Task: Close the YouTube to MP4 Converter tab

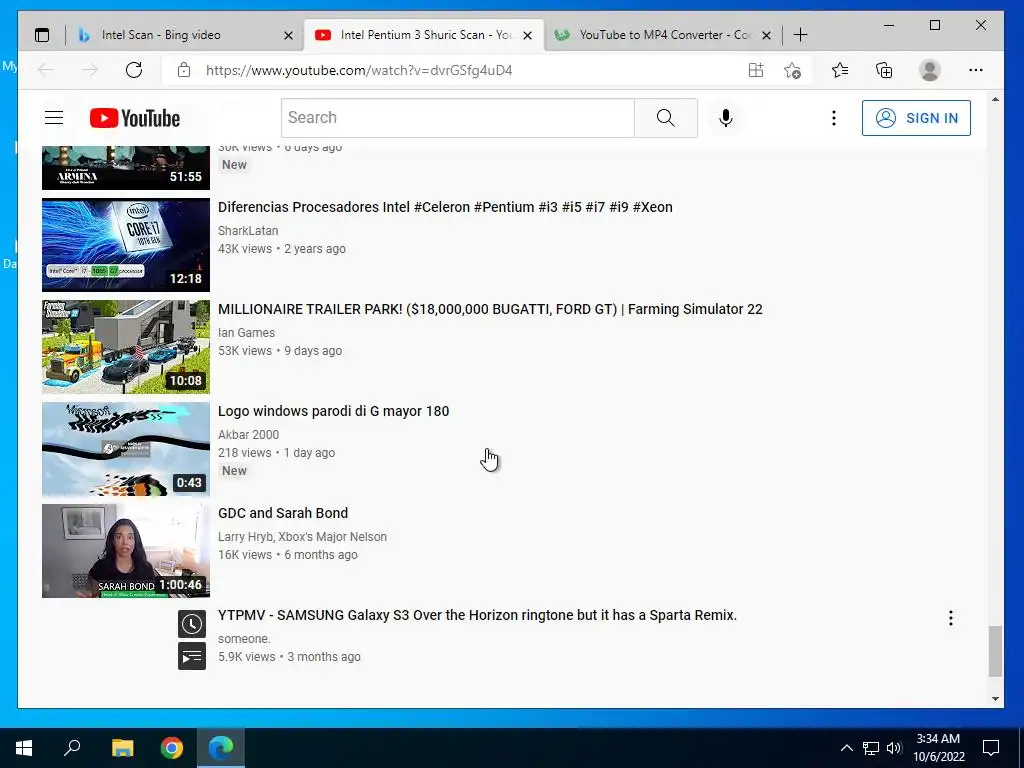Action: pos(767,35)
